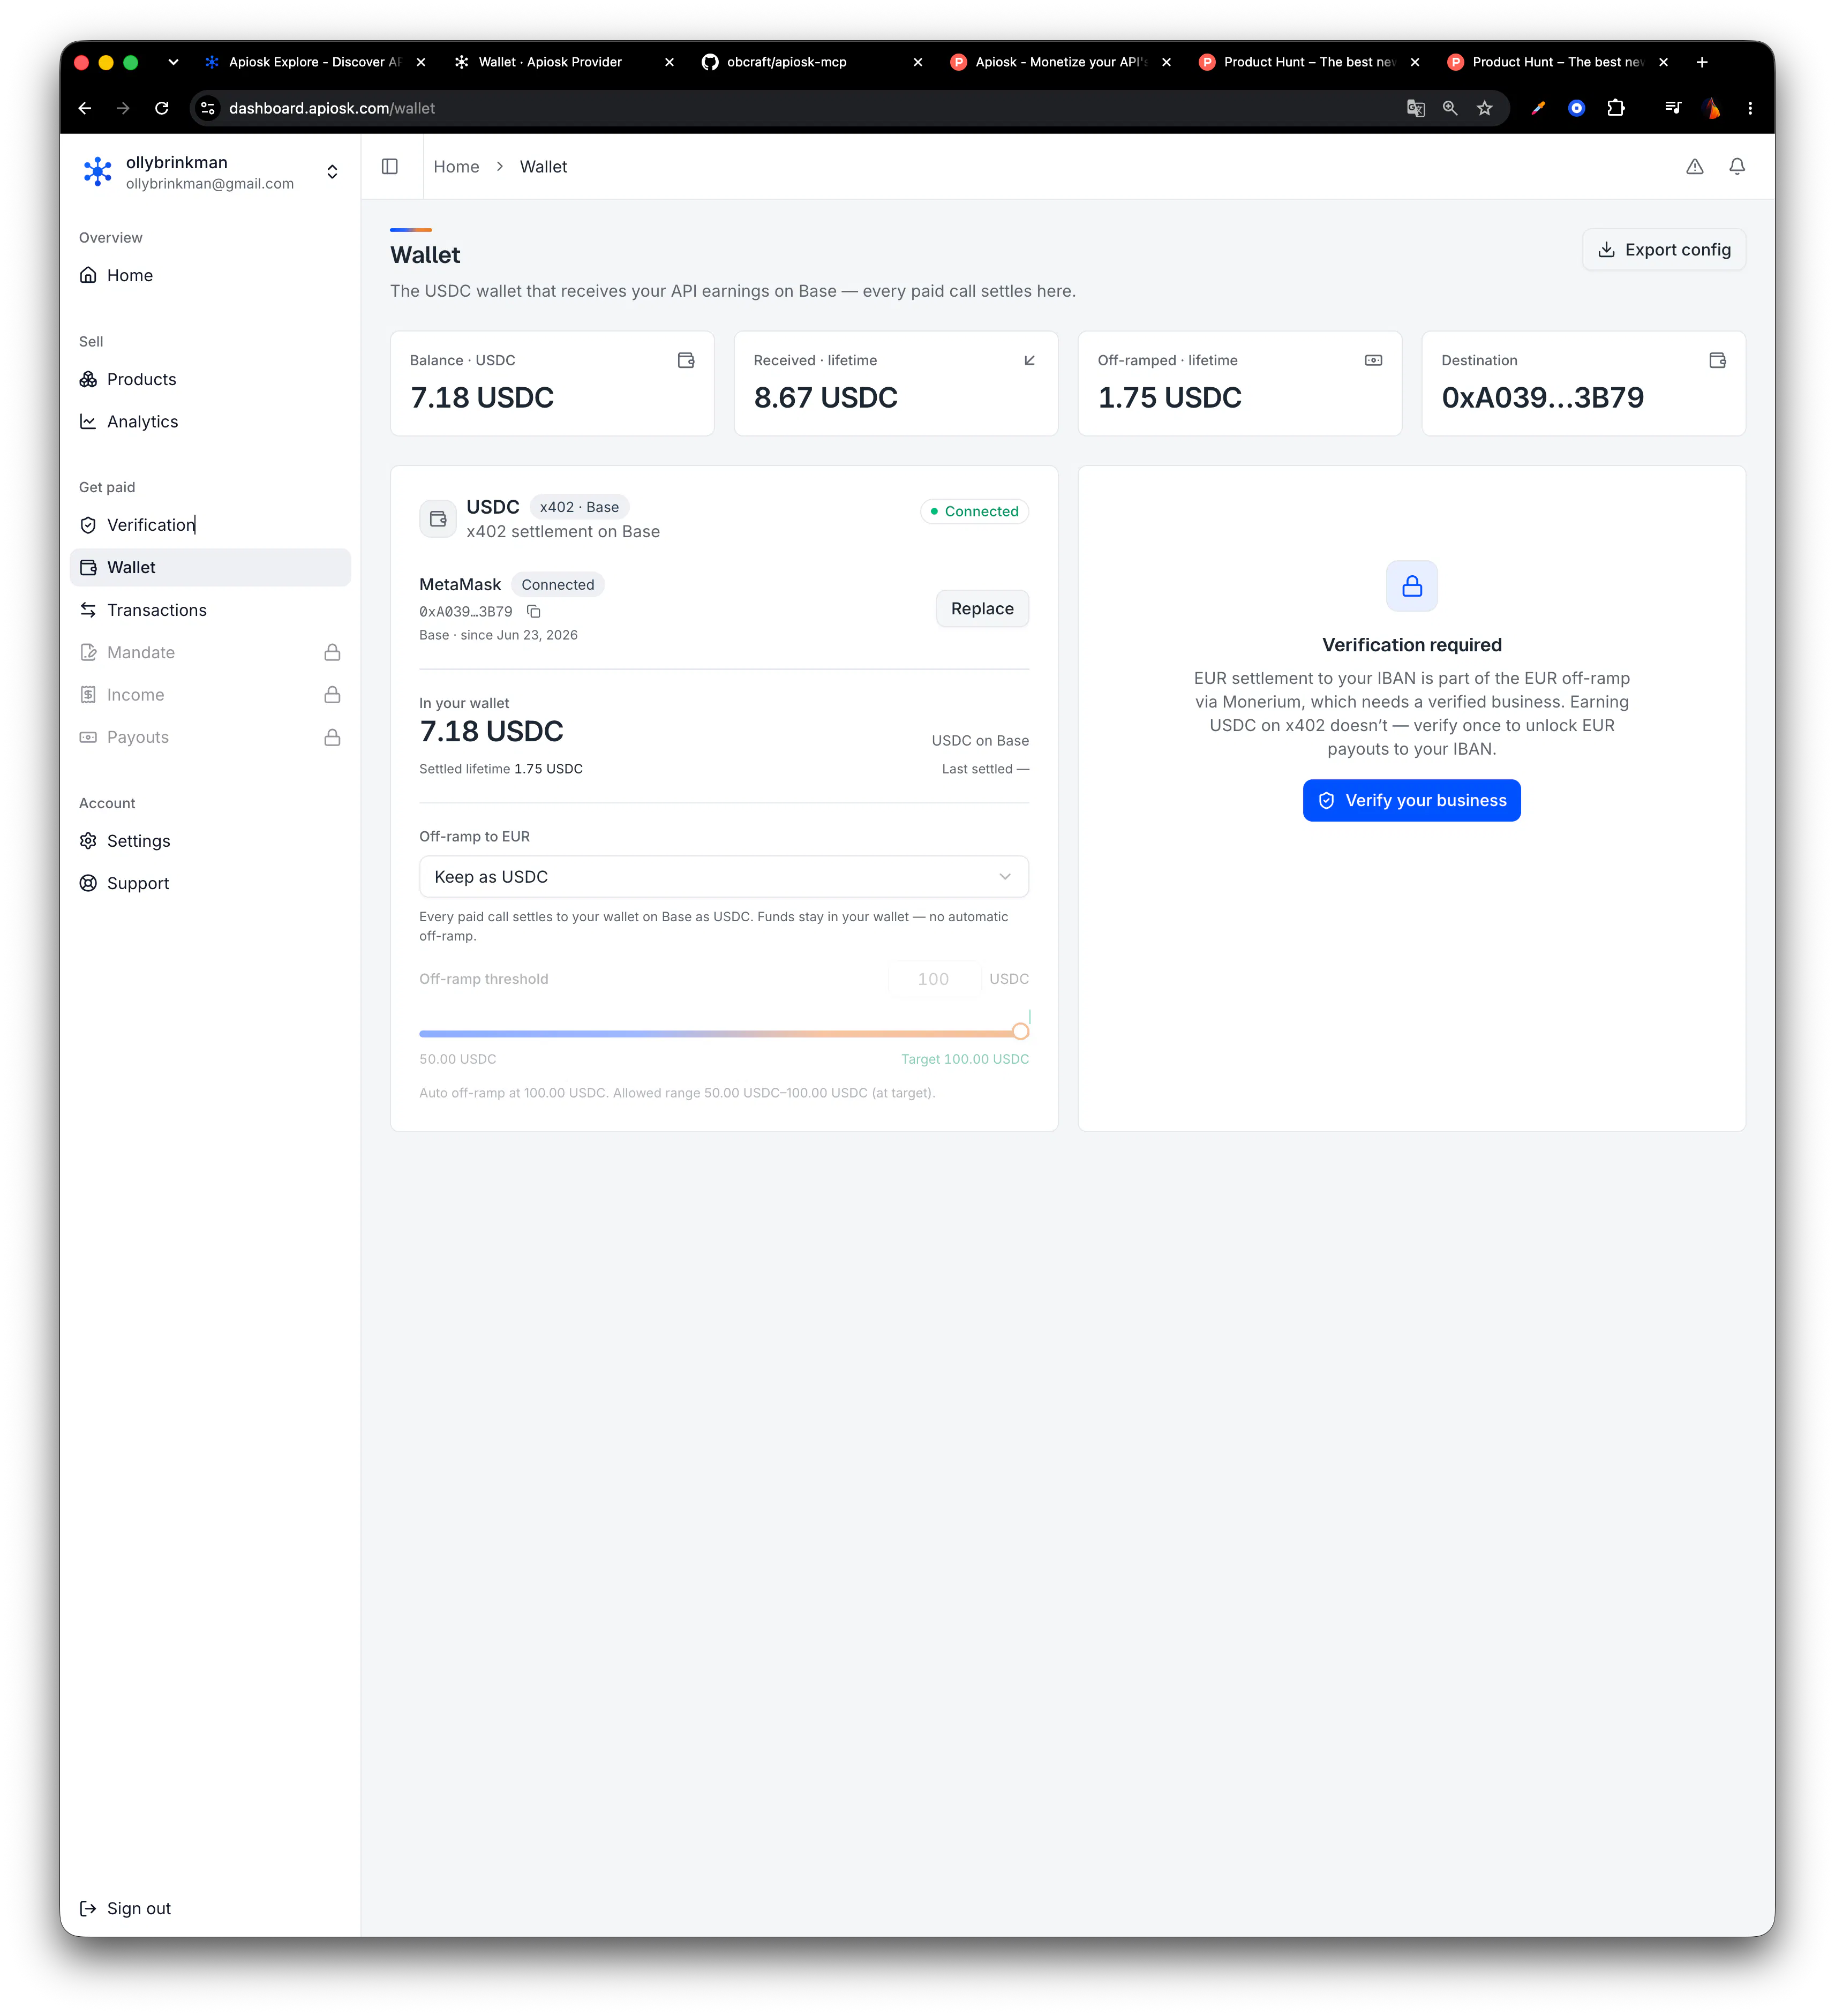Open Settings in the sidebar

point(210,841)
